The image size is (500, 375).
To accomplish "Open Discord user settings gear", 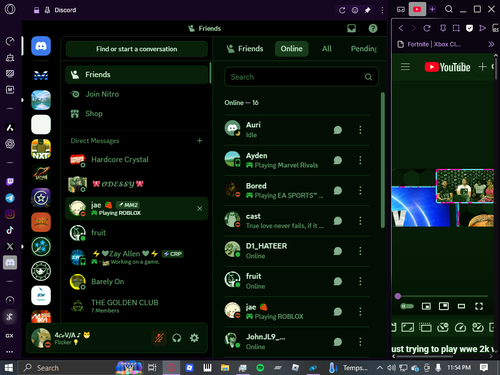I will point(194,338).
